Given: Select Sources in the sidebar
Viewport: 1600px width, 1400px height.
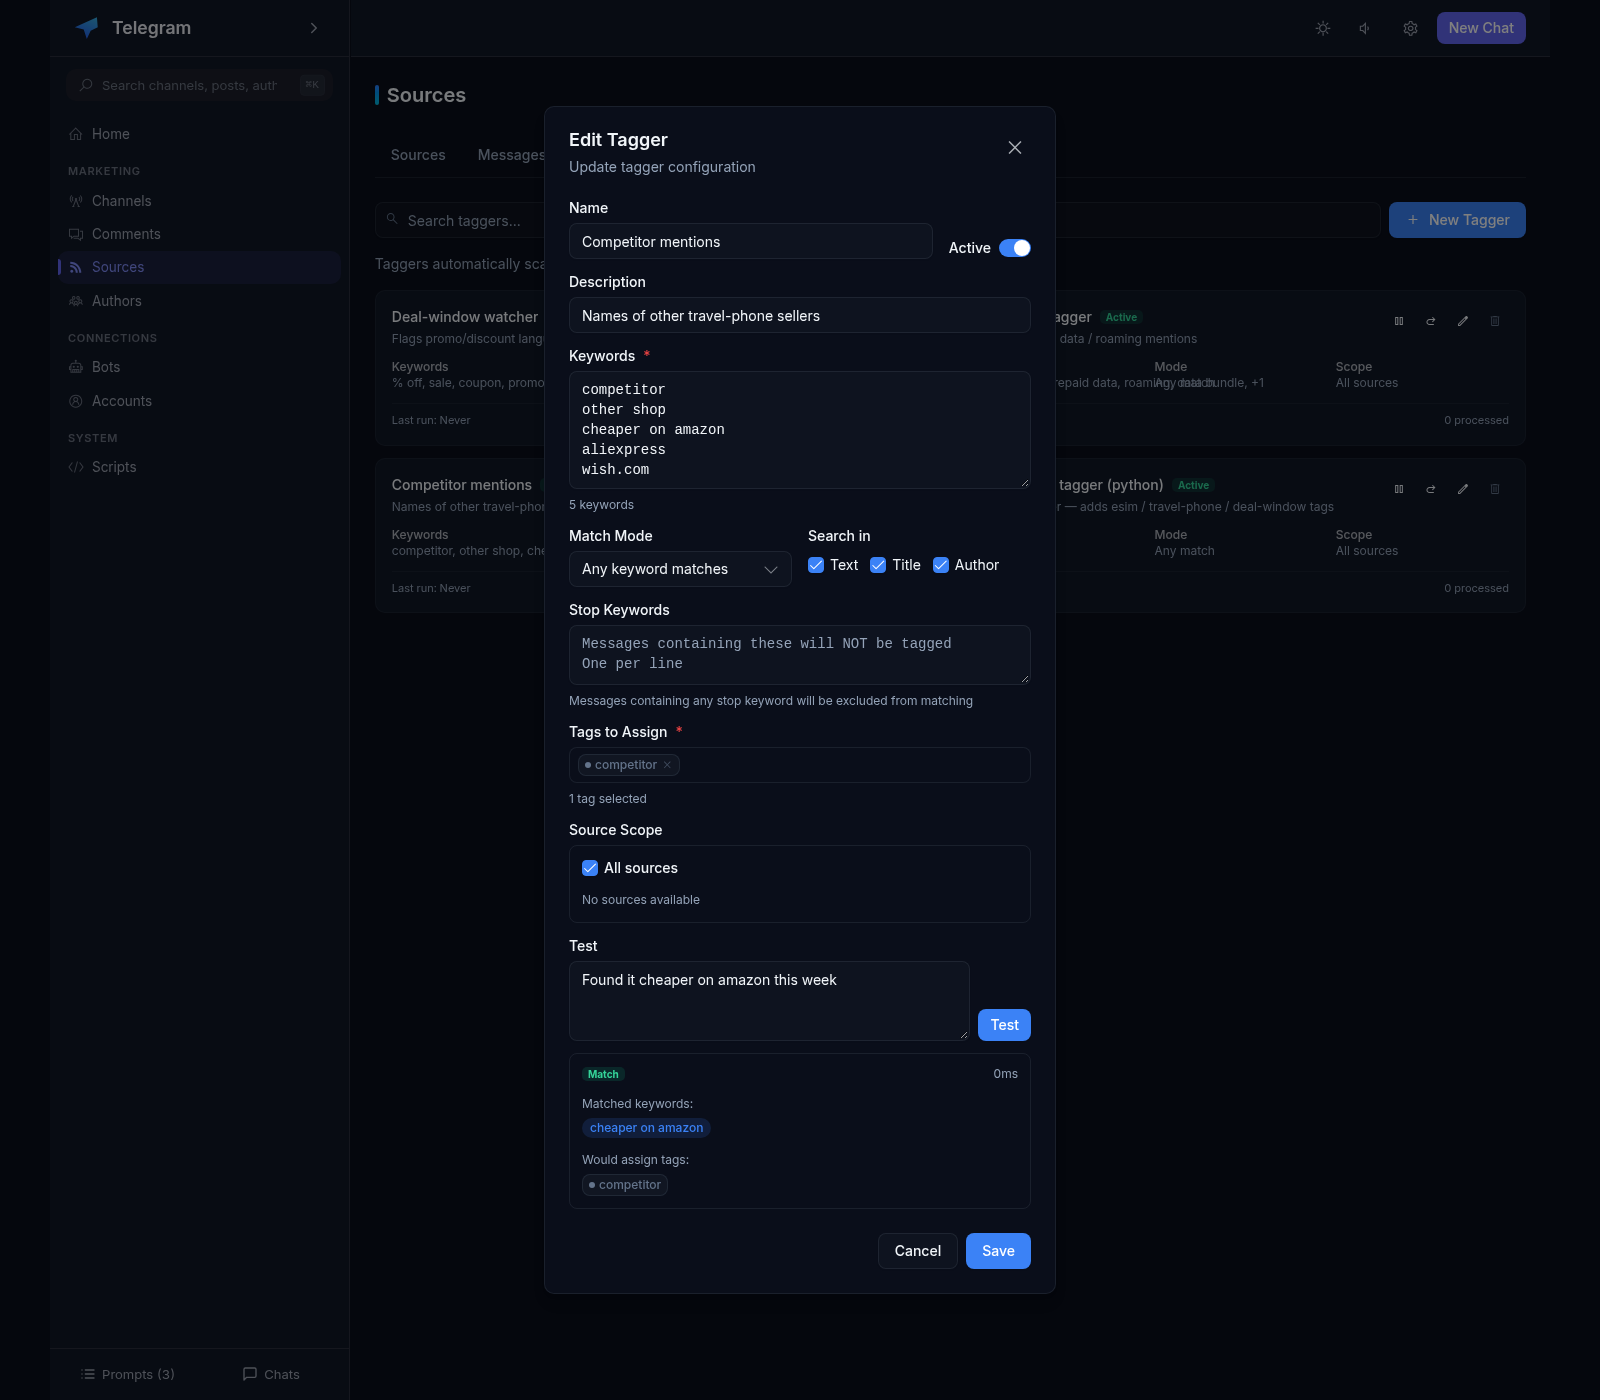Looking at the screenshot, I should [200, 267].
